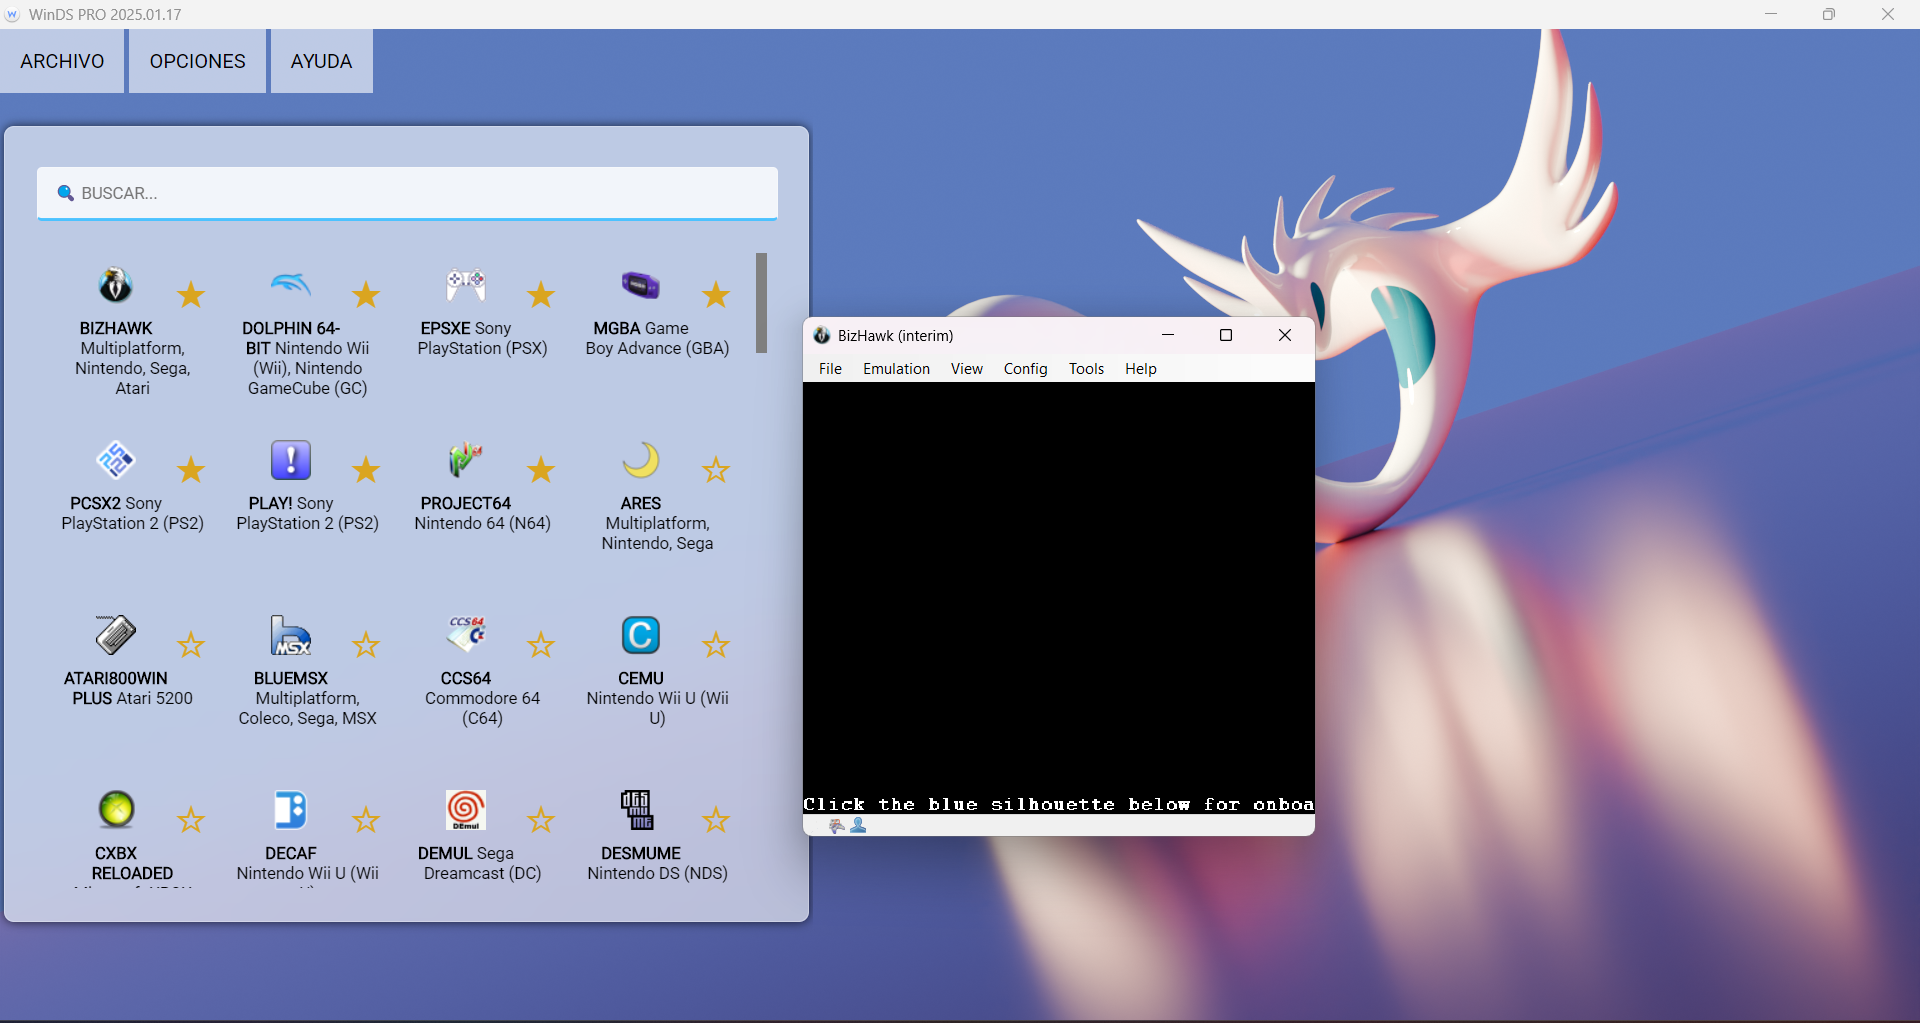
Task: Toggle the PCSX2 favorite star
Action: tap(191, 470)
